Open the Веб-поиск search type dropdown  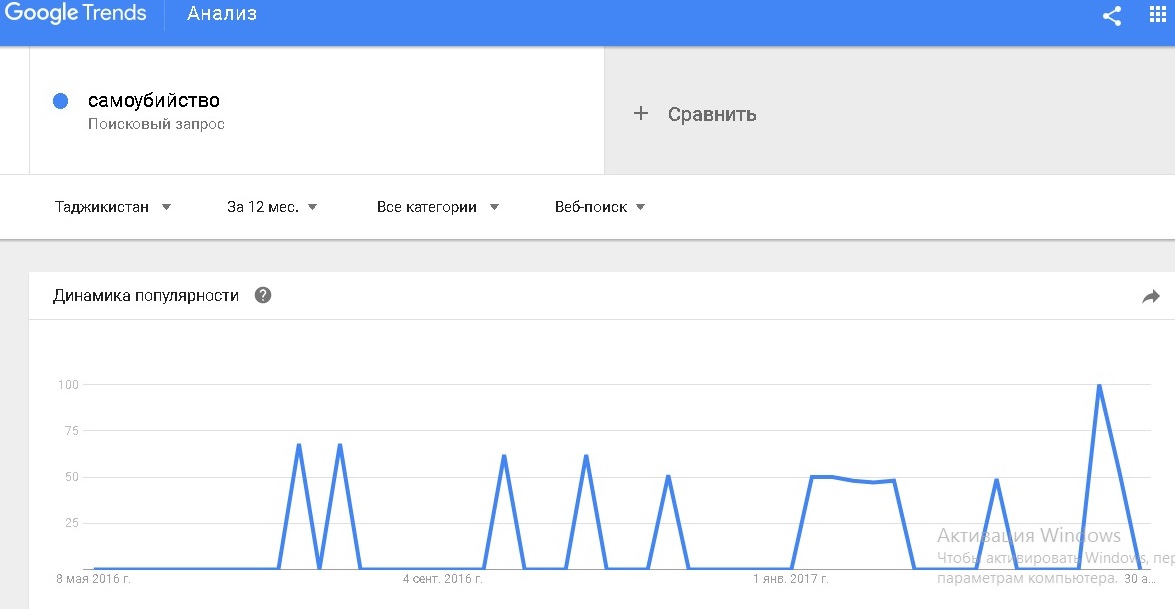tap(600, 207)
